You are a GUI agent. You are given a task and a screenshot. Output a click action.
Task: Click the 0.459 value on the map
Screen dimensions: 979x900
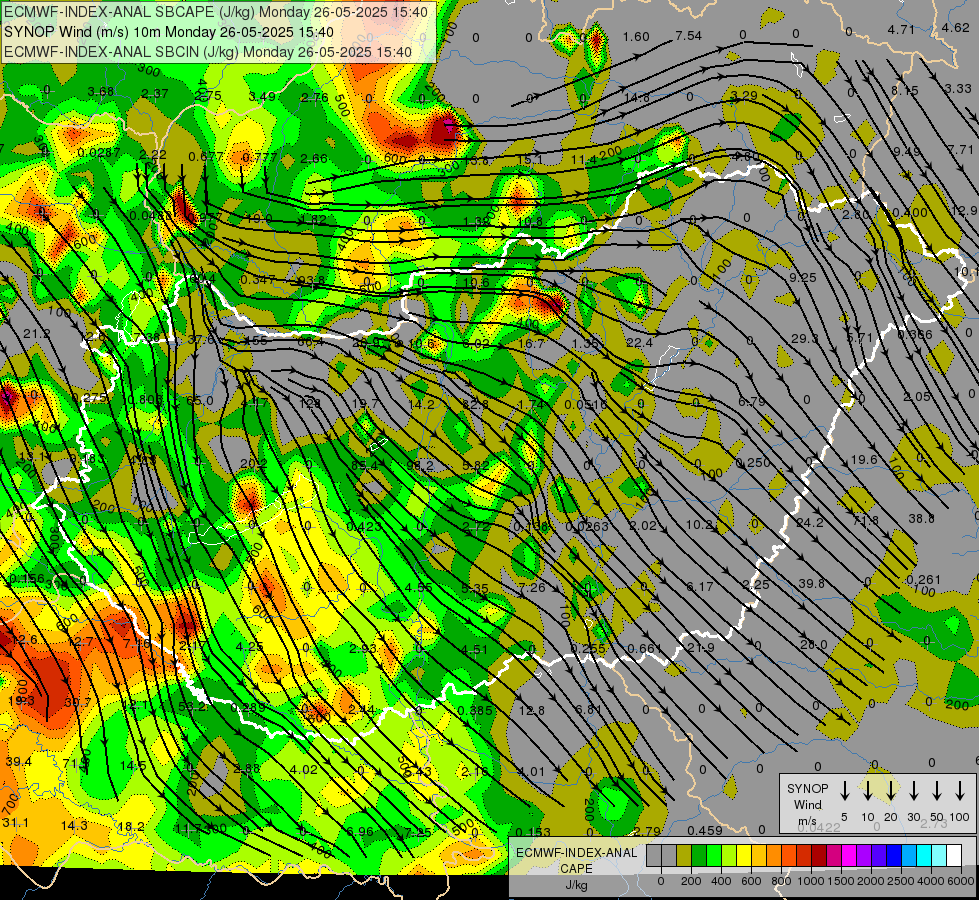pos(705,831)
